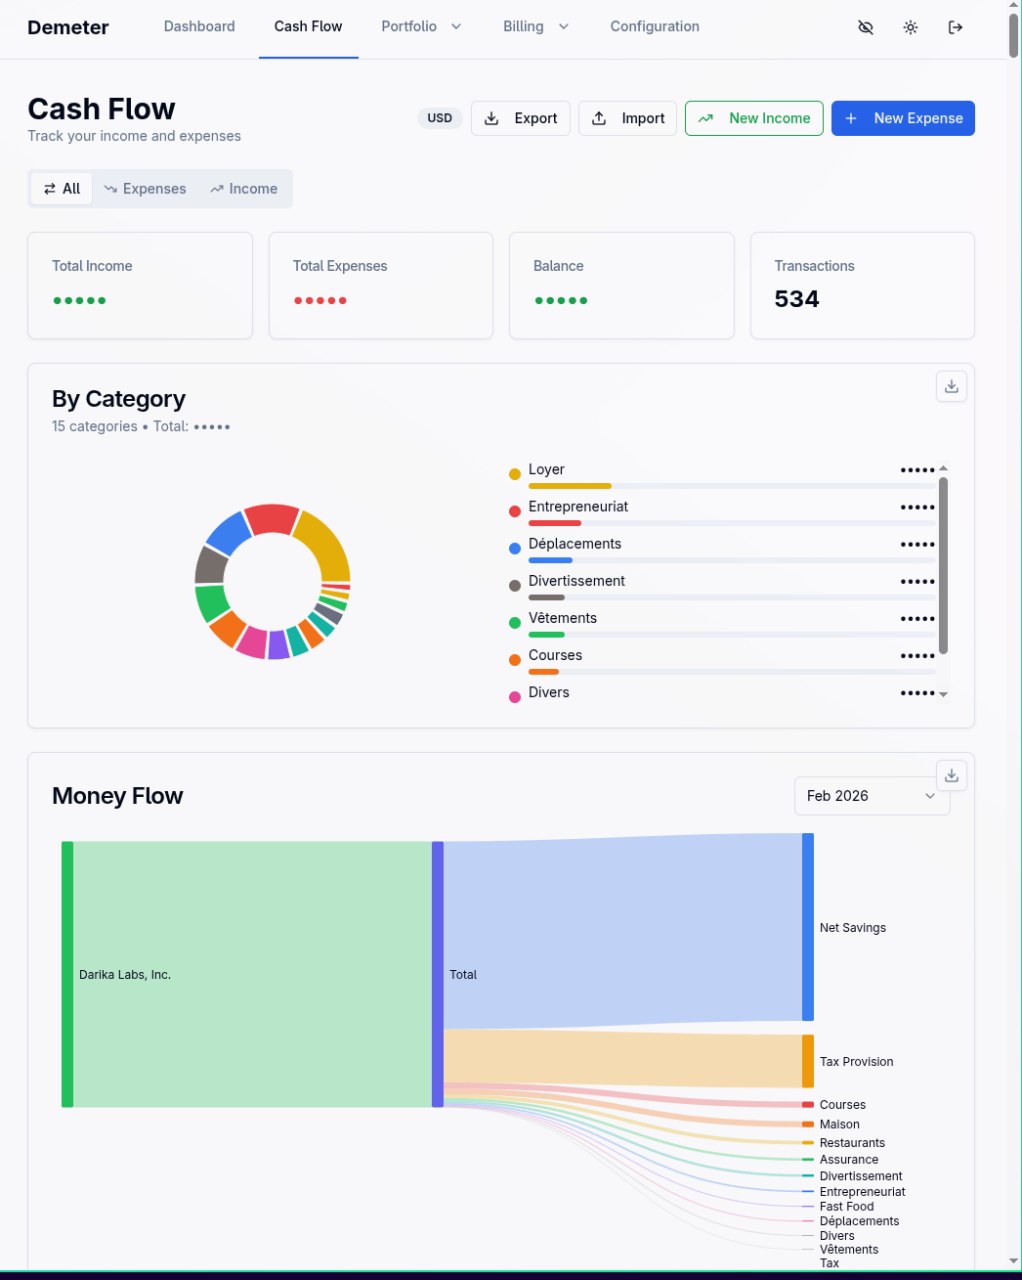This screenshot has height=1280, width=1022.
Task: Filter by Income only
Action: pyautogui.click(x=244, y=189)
